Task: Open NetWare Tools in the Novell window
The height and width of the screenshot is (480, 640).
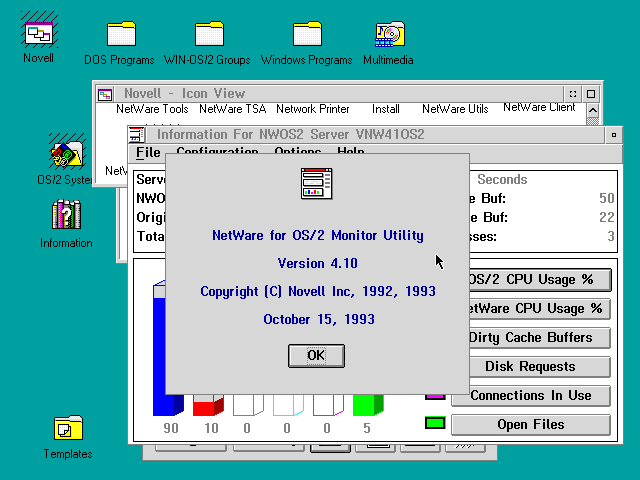Action: tap(152, 109)
